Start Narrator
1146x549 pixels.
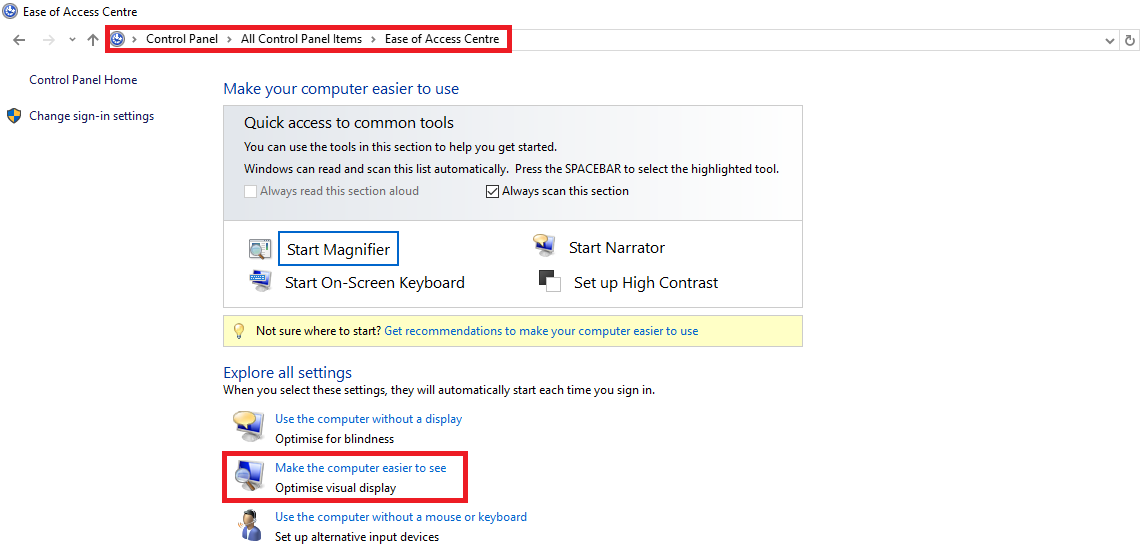[x=617, y=248]
